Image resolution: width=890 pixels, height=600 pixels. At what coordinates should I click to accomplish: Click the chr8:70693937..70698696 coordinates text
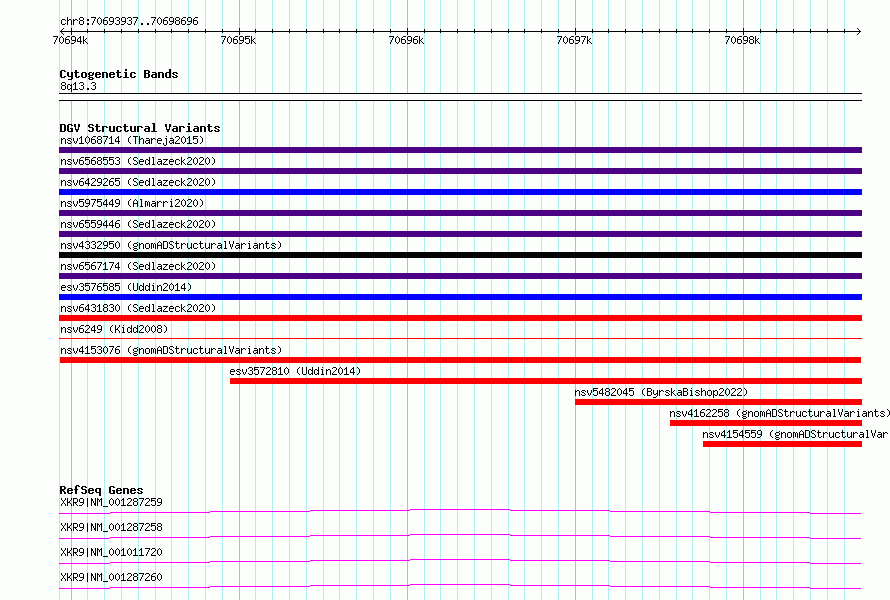point(129,22)
